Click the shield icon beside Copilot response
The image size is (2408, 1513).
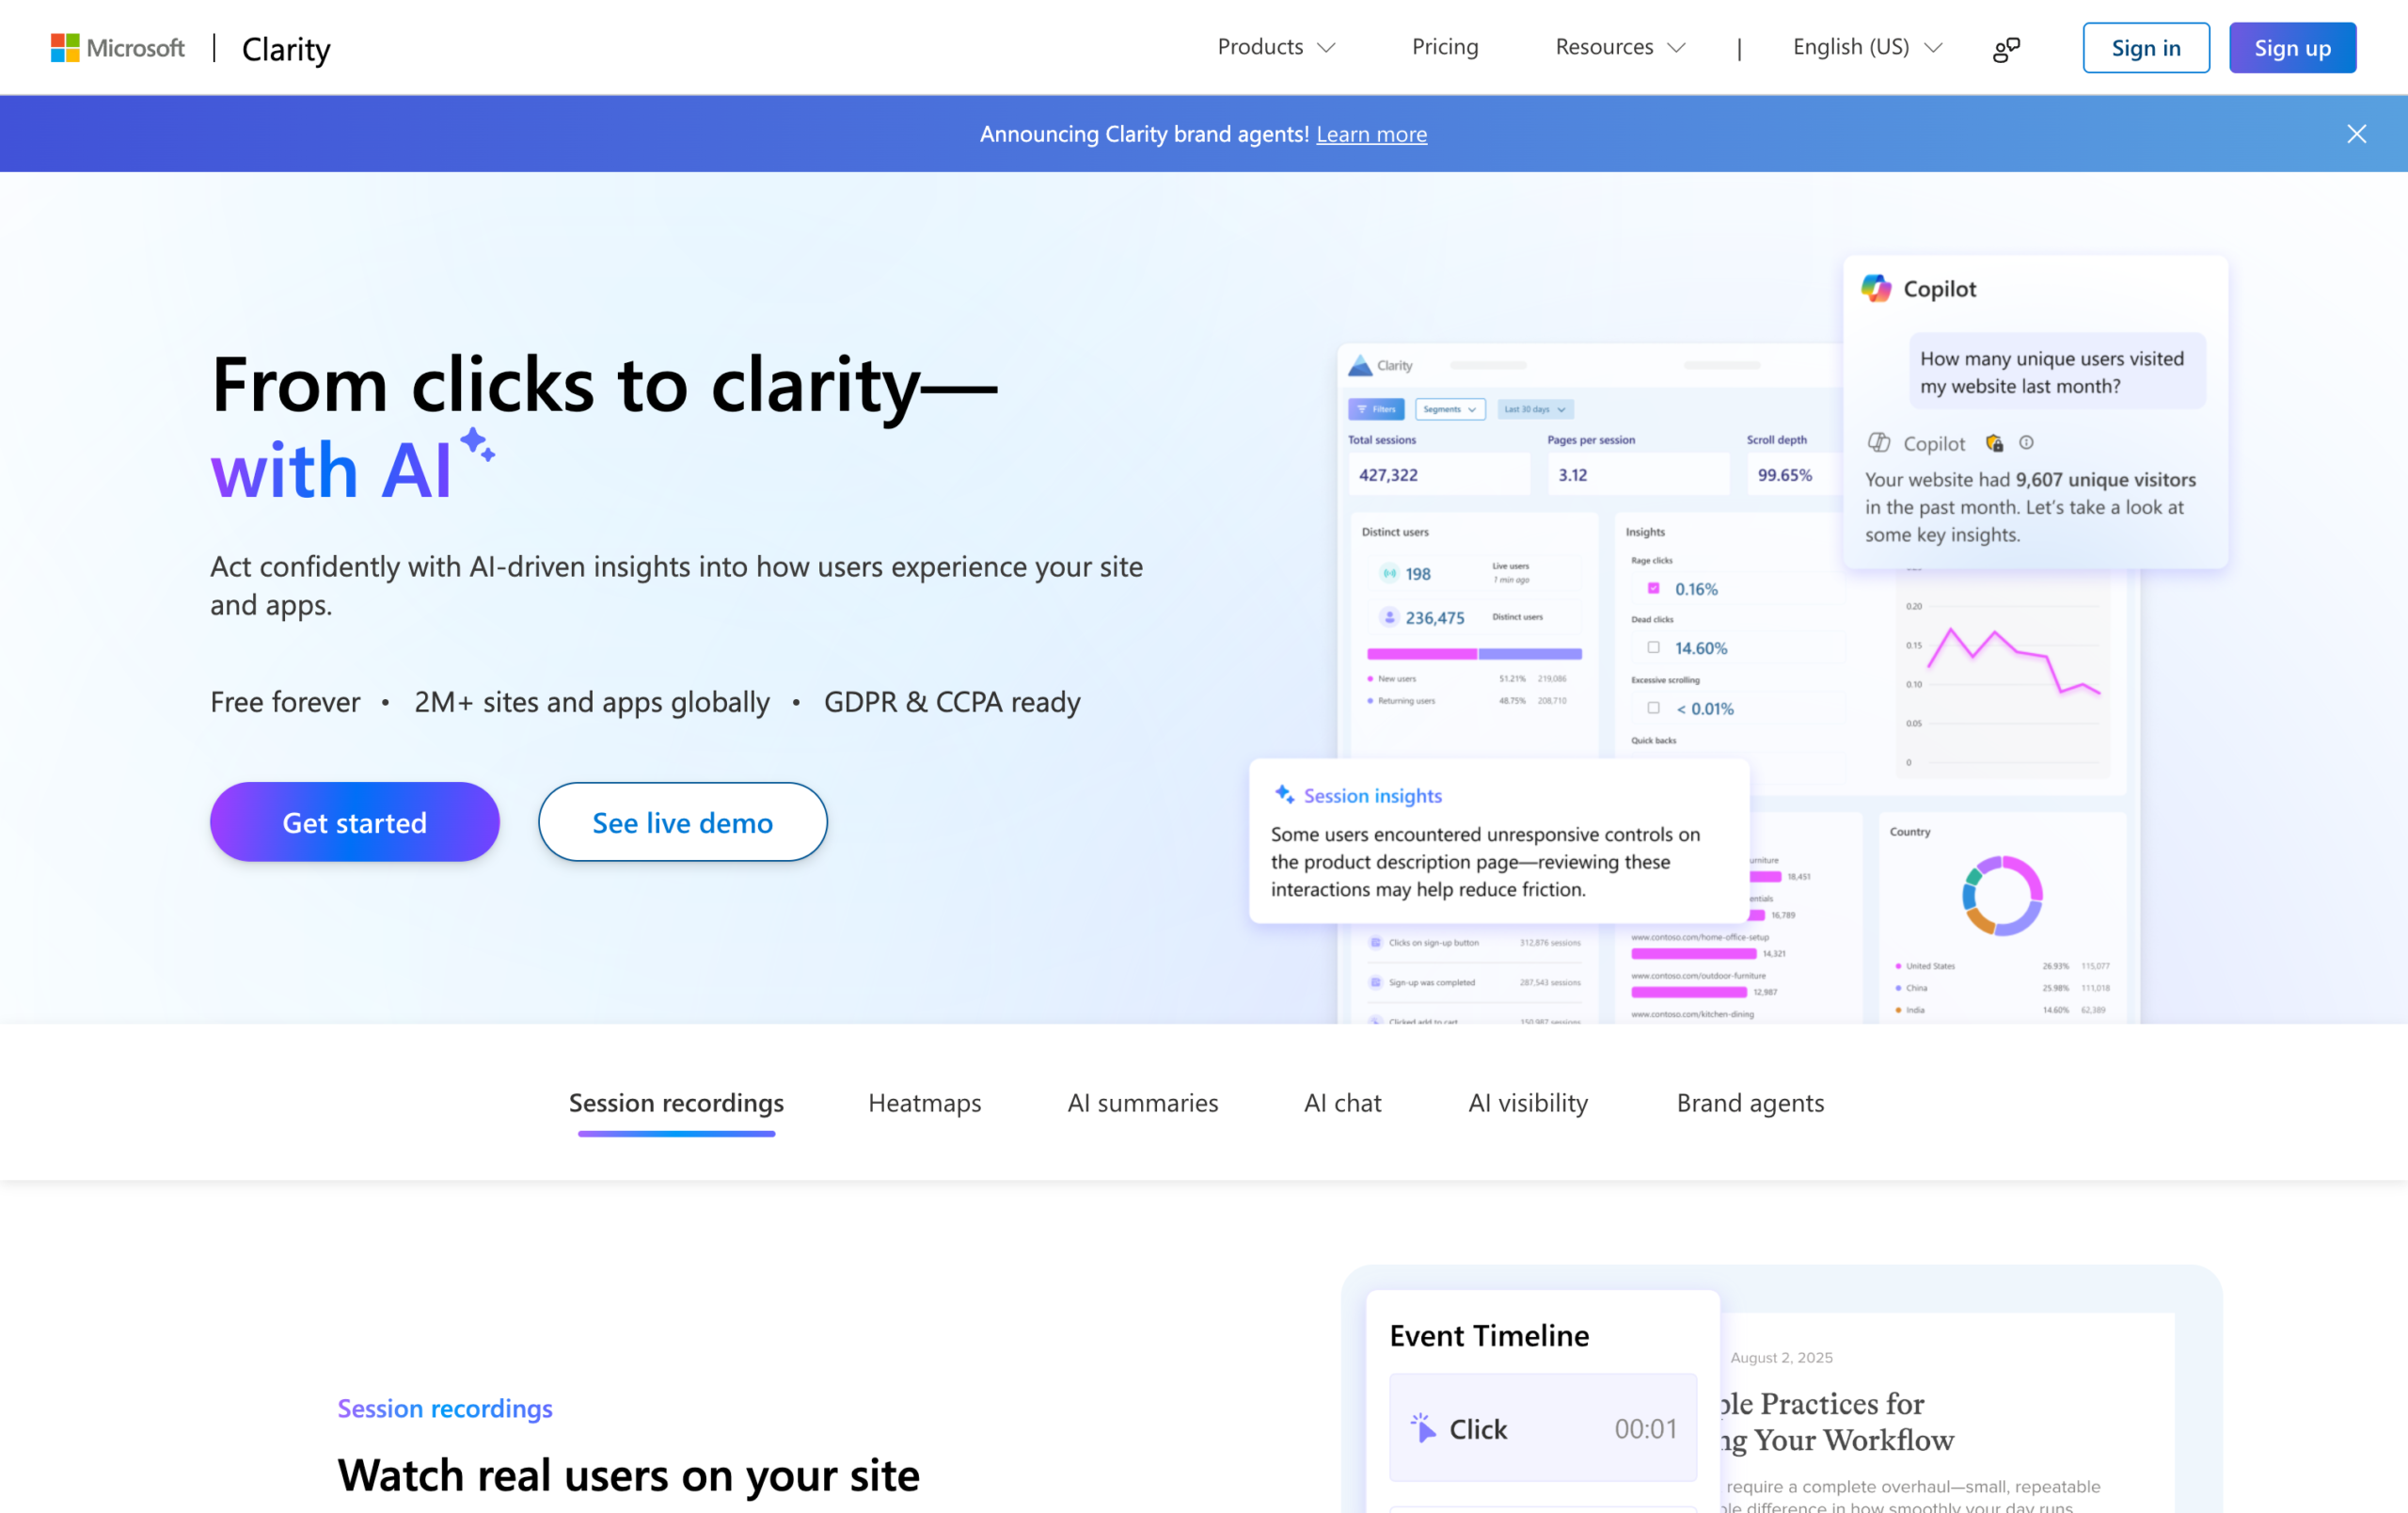tap(1994, 442)
